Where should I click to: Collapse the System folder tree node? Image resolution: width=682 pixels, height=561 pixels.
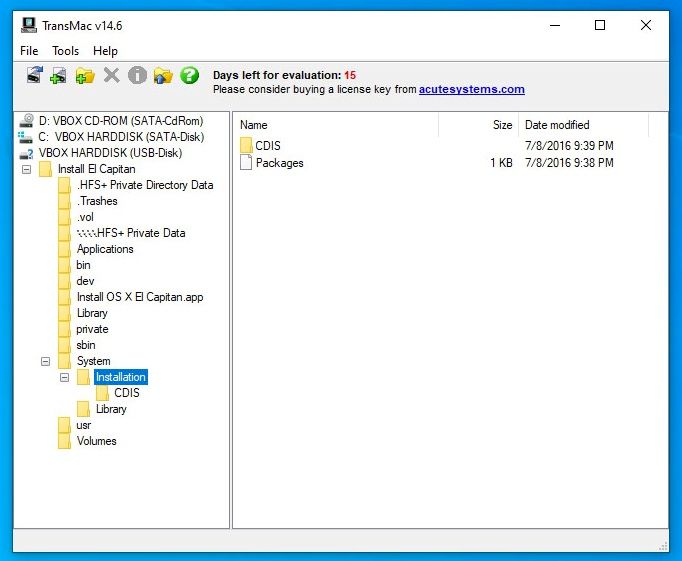coord(46,361)
